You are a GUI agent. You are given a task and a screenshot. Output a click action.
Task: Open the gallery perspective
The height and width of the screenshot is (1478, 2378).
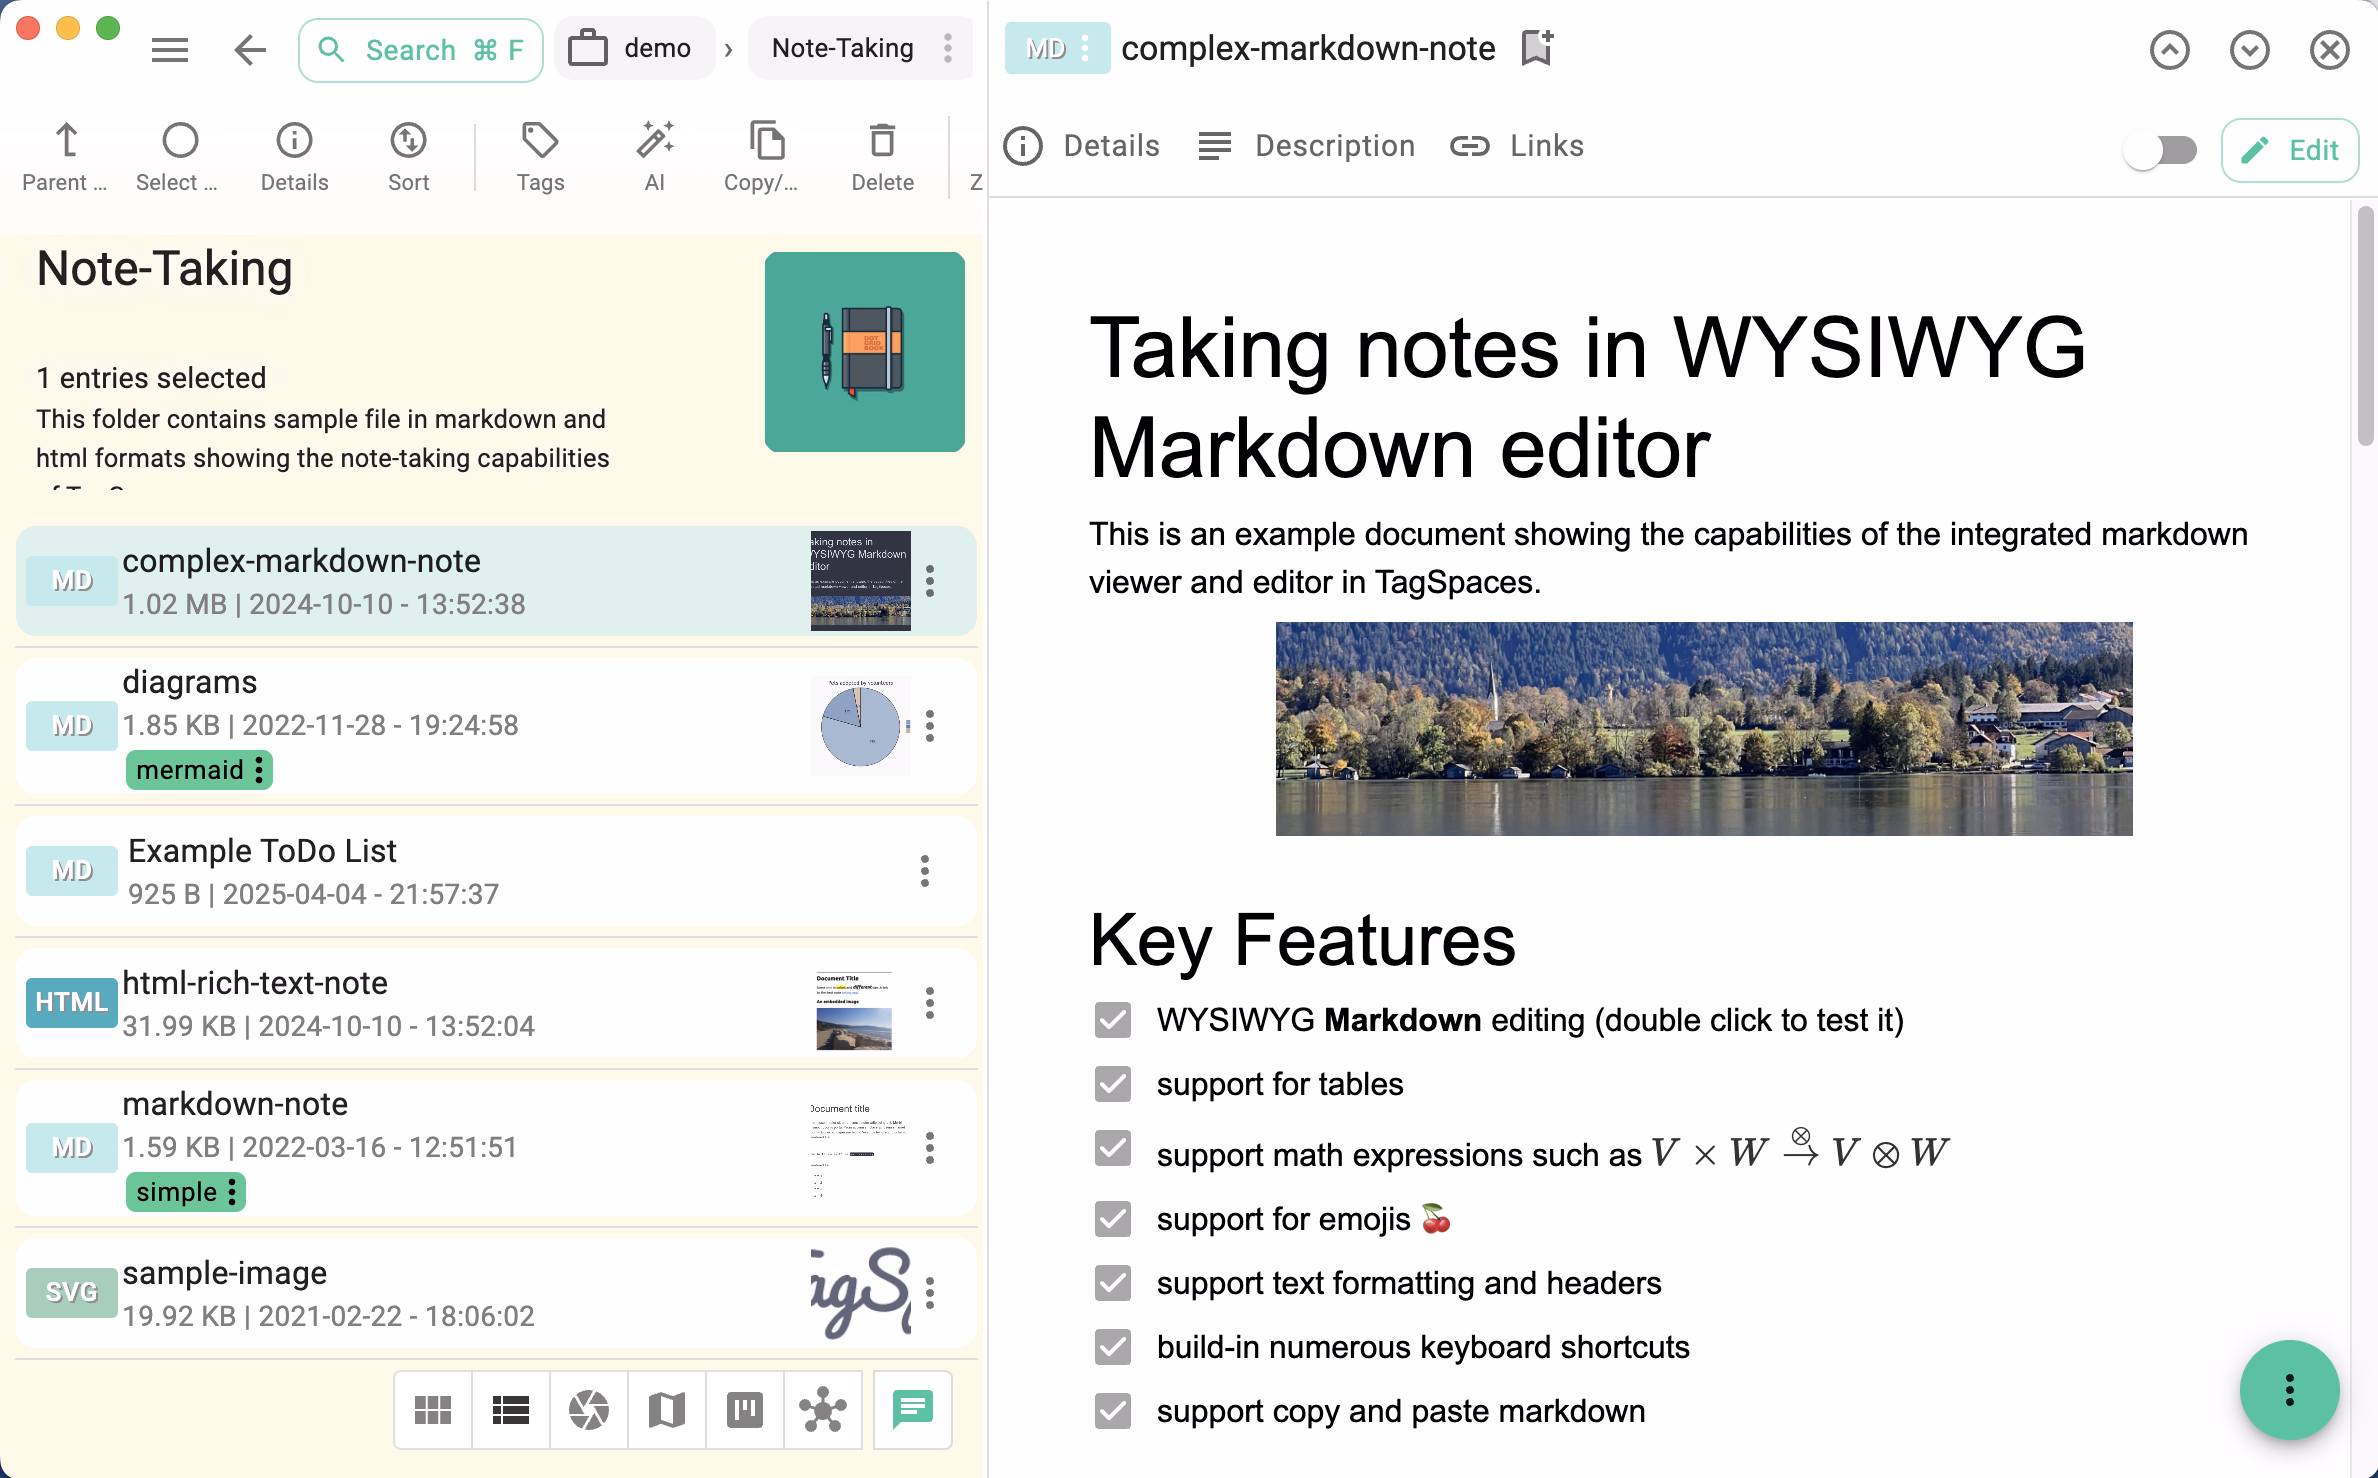[589, 1409]
